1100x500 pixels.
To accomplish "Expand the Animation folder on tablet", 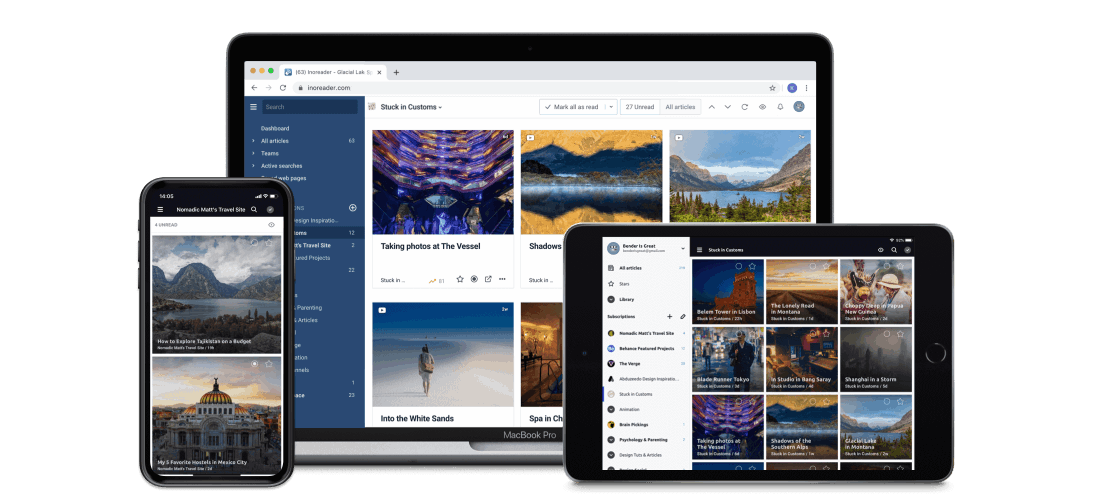I will coord(611,409).
